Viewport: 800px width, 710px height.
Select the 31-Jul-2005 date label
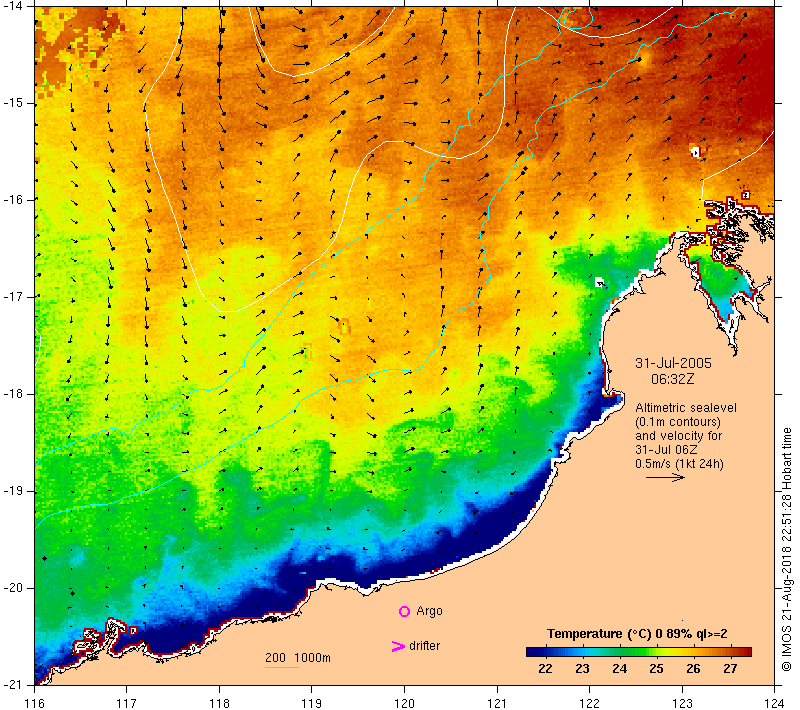673,363
